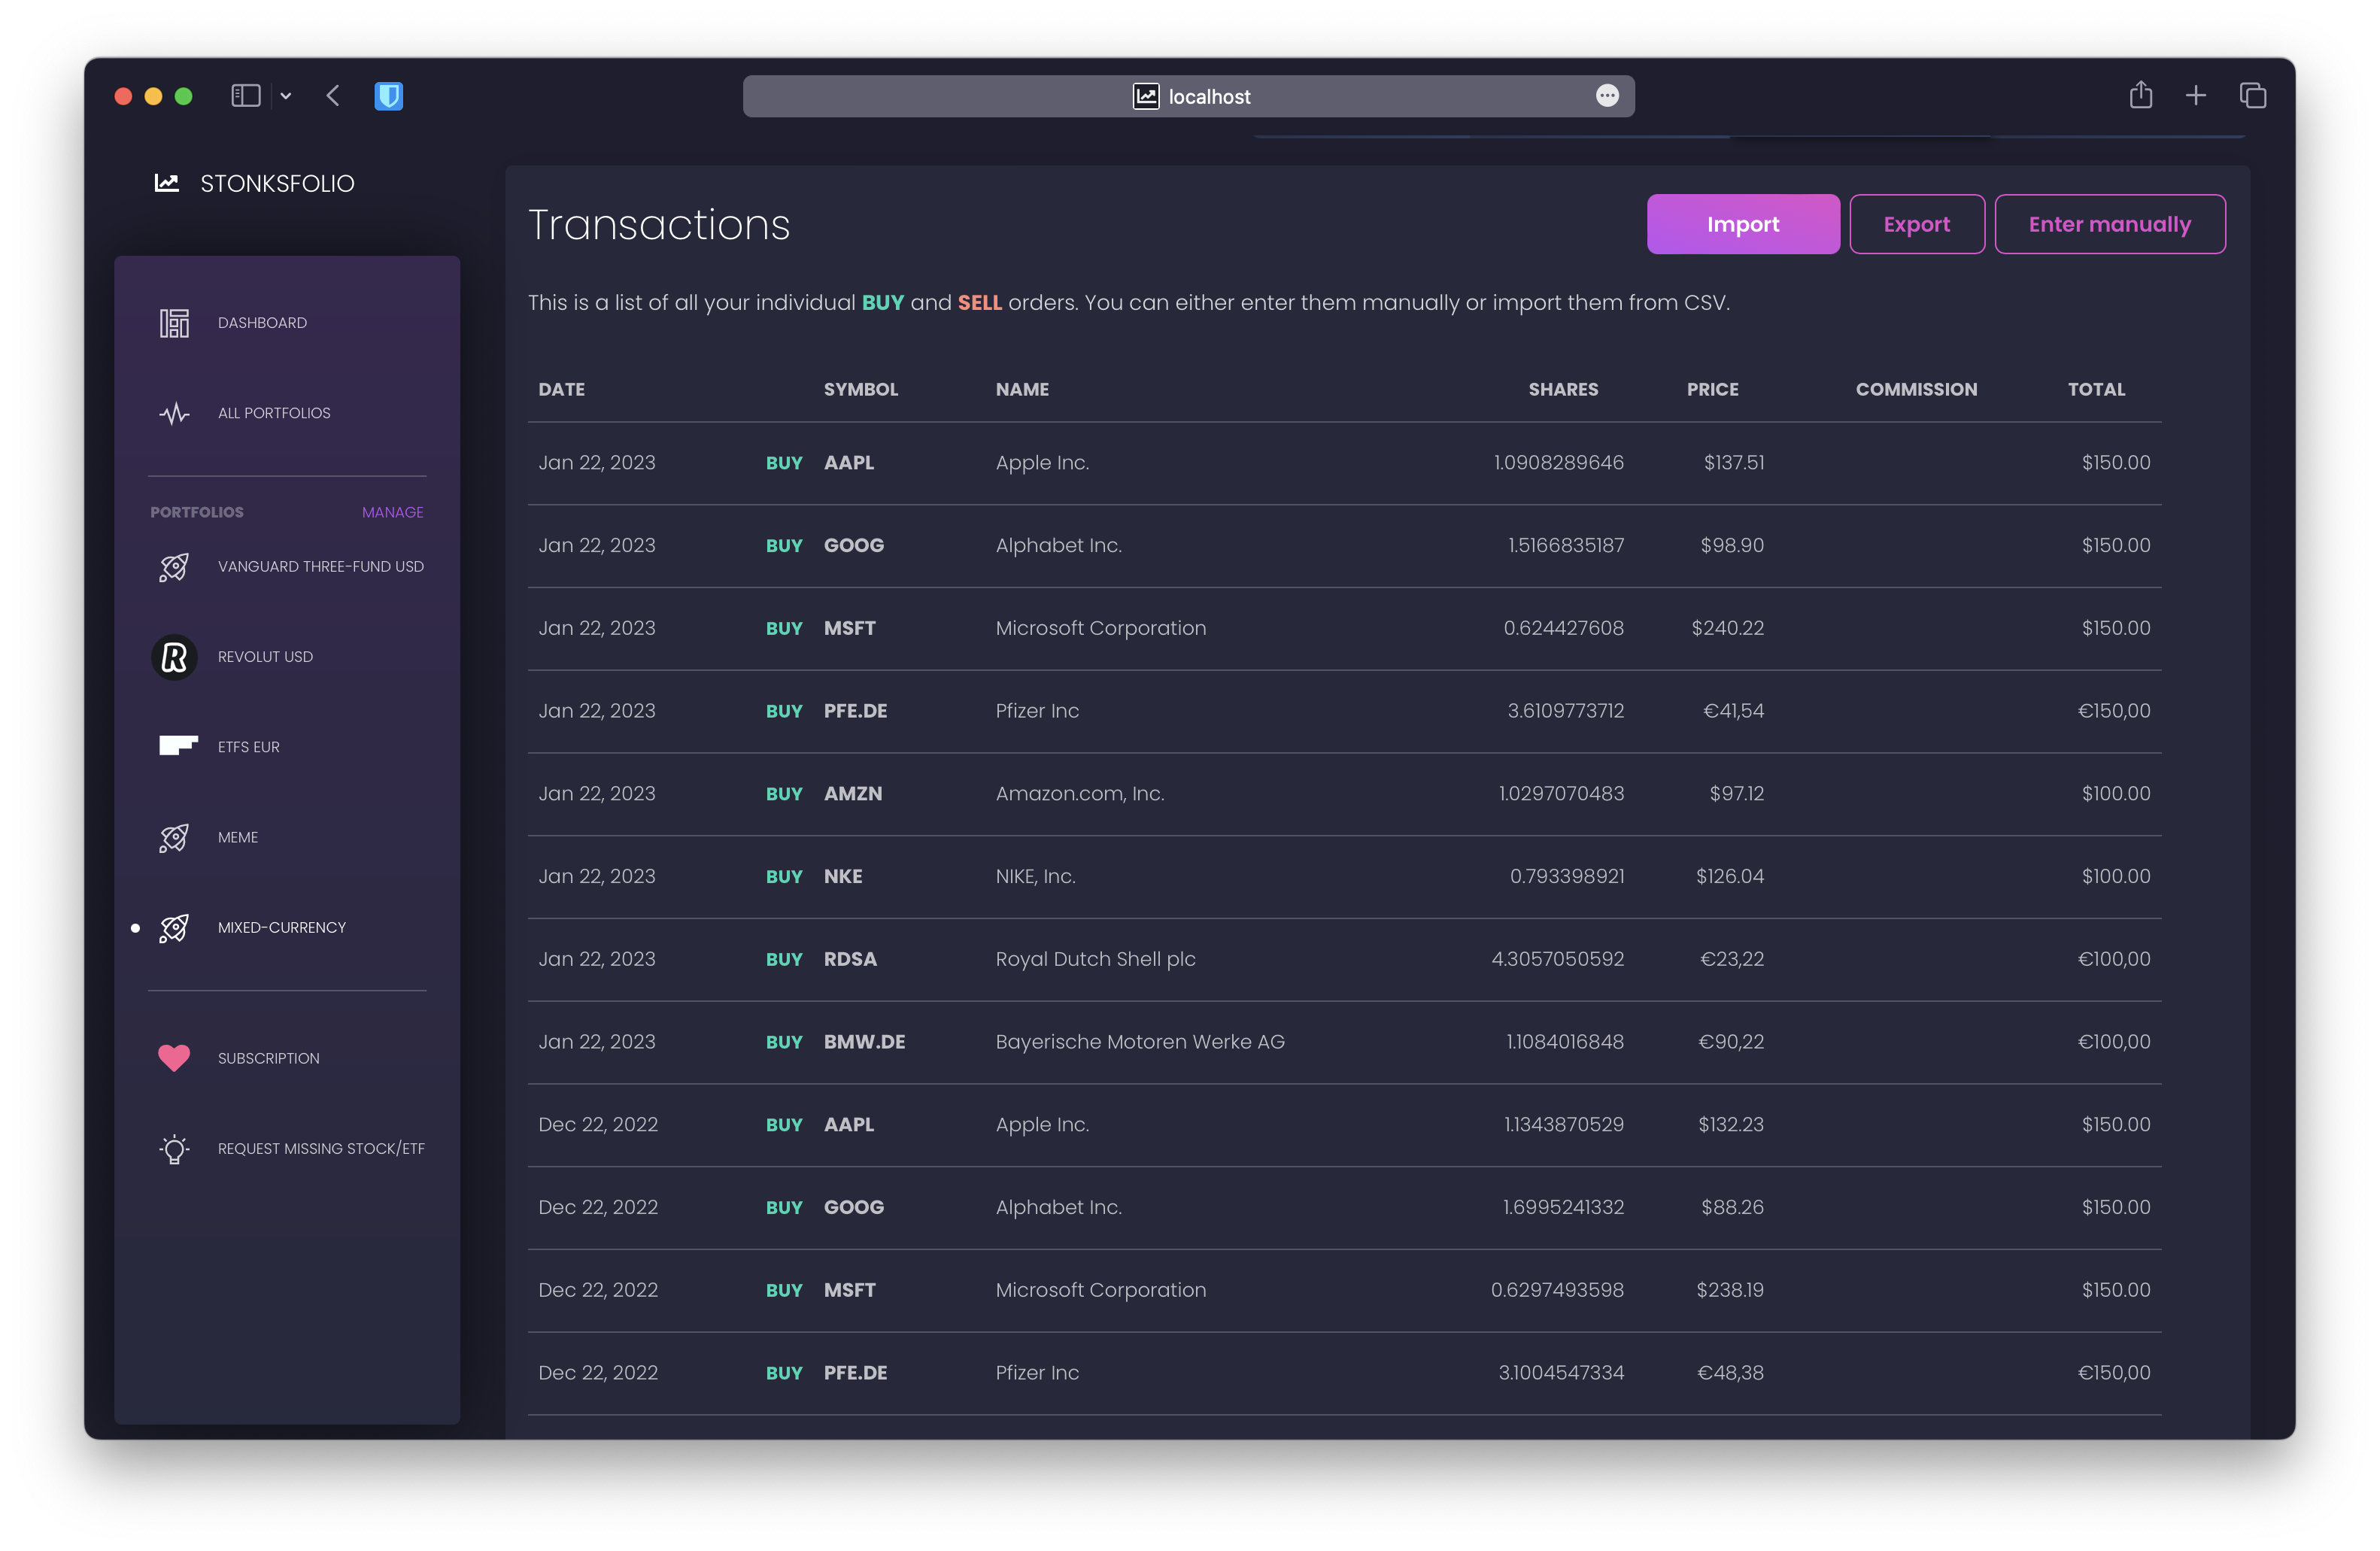Click the Stonksfolio chart logo icon
Screen dimensions: 2380x1551
point(166,183)
